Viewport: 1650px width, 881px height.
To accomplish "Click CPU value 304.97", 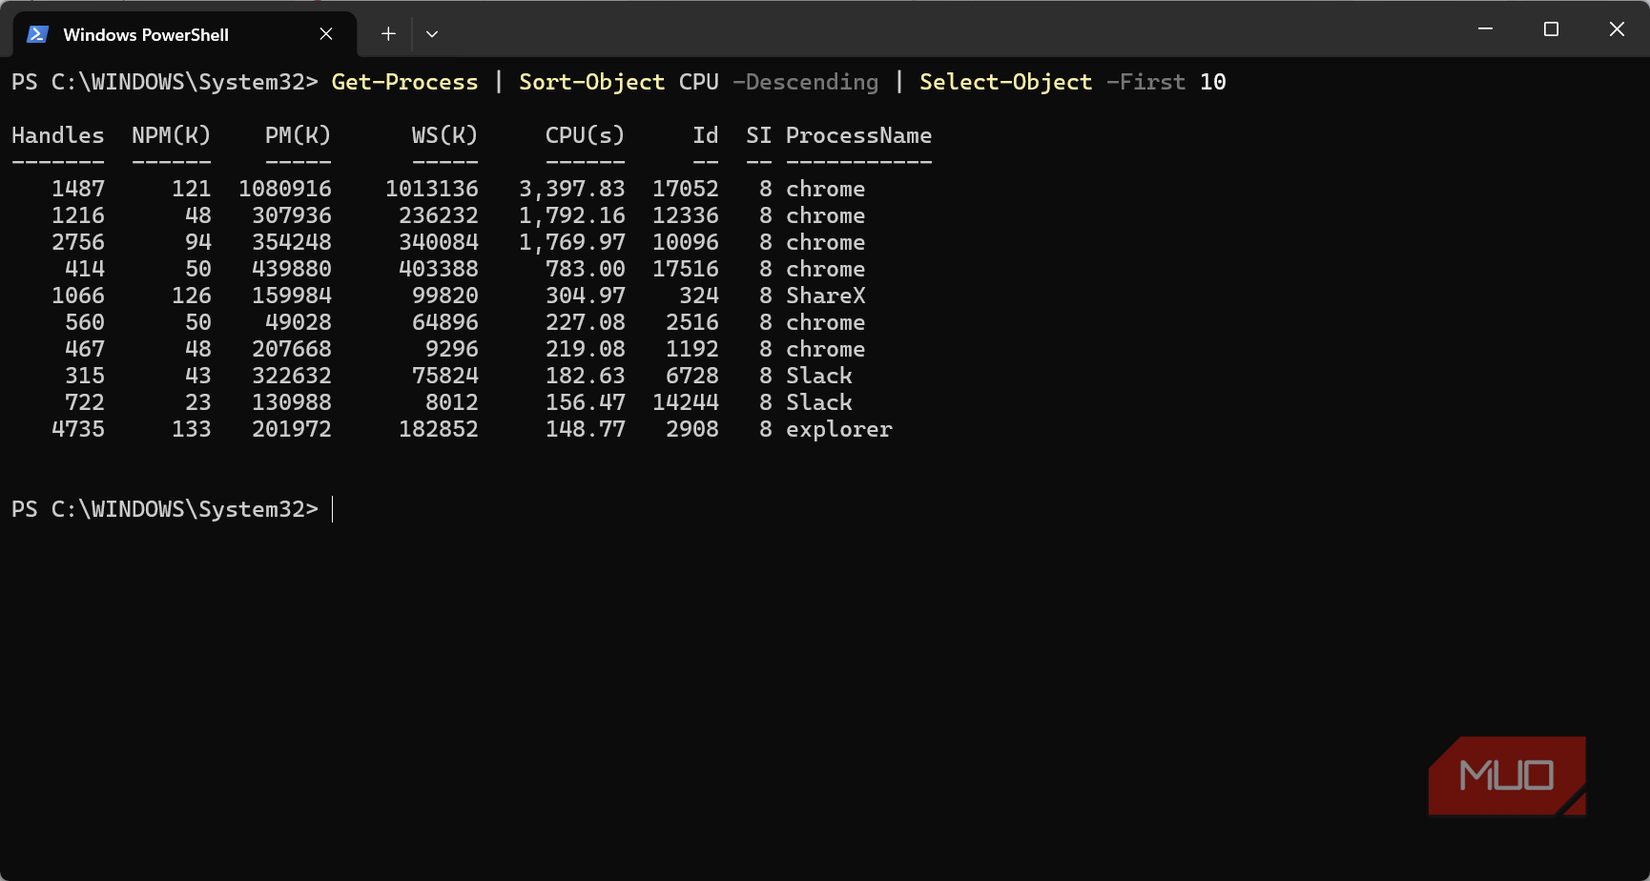I will pyautogui.click(x=585, y=296).
